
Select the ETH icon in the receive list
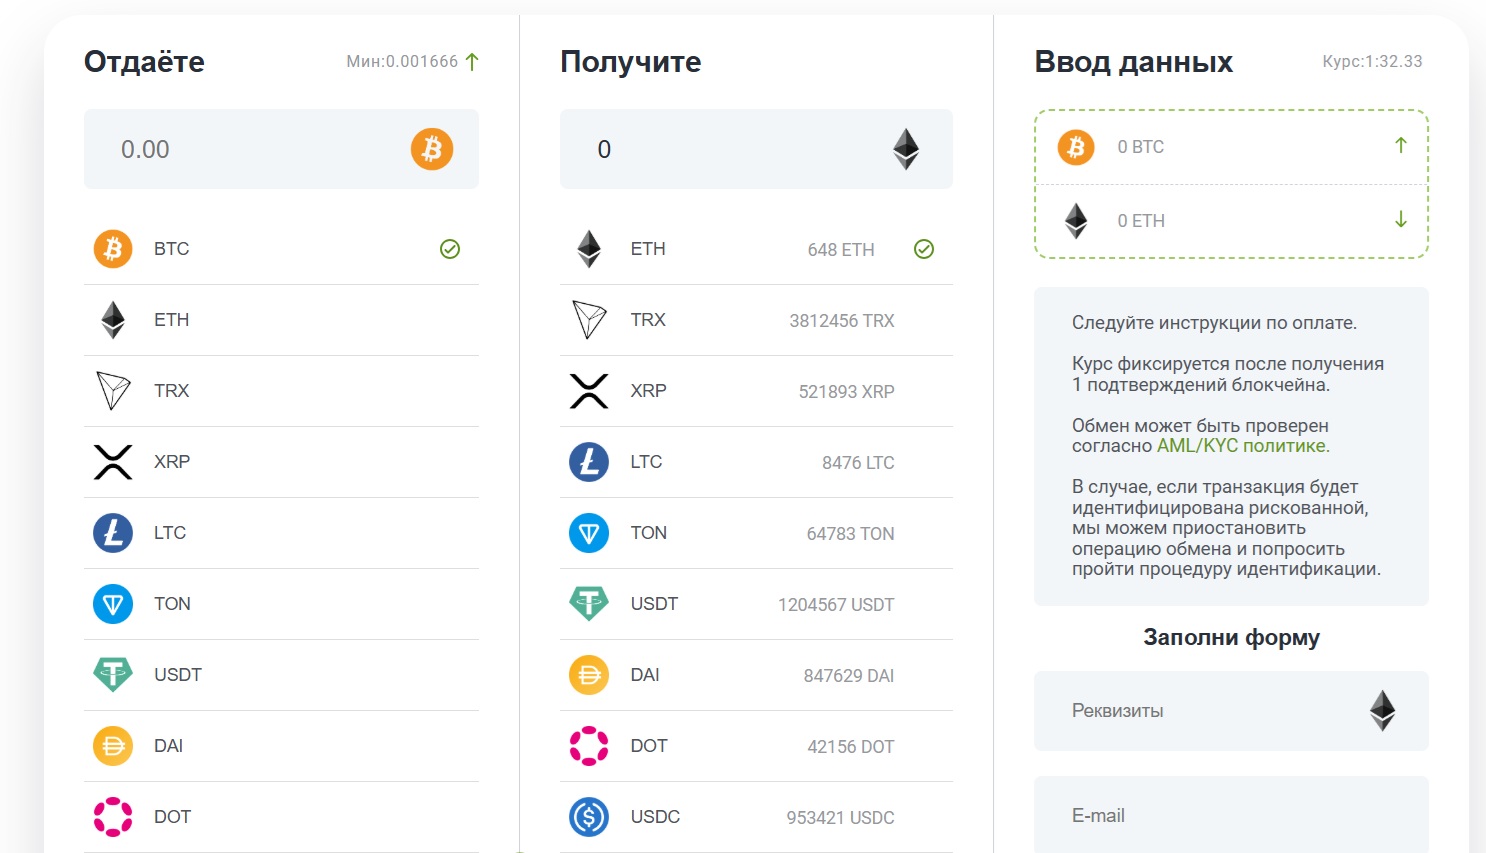(589, 249)
